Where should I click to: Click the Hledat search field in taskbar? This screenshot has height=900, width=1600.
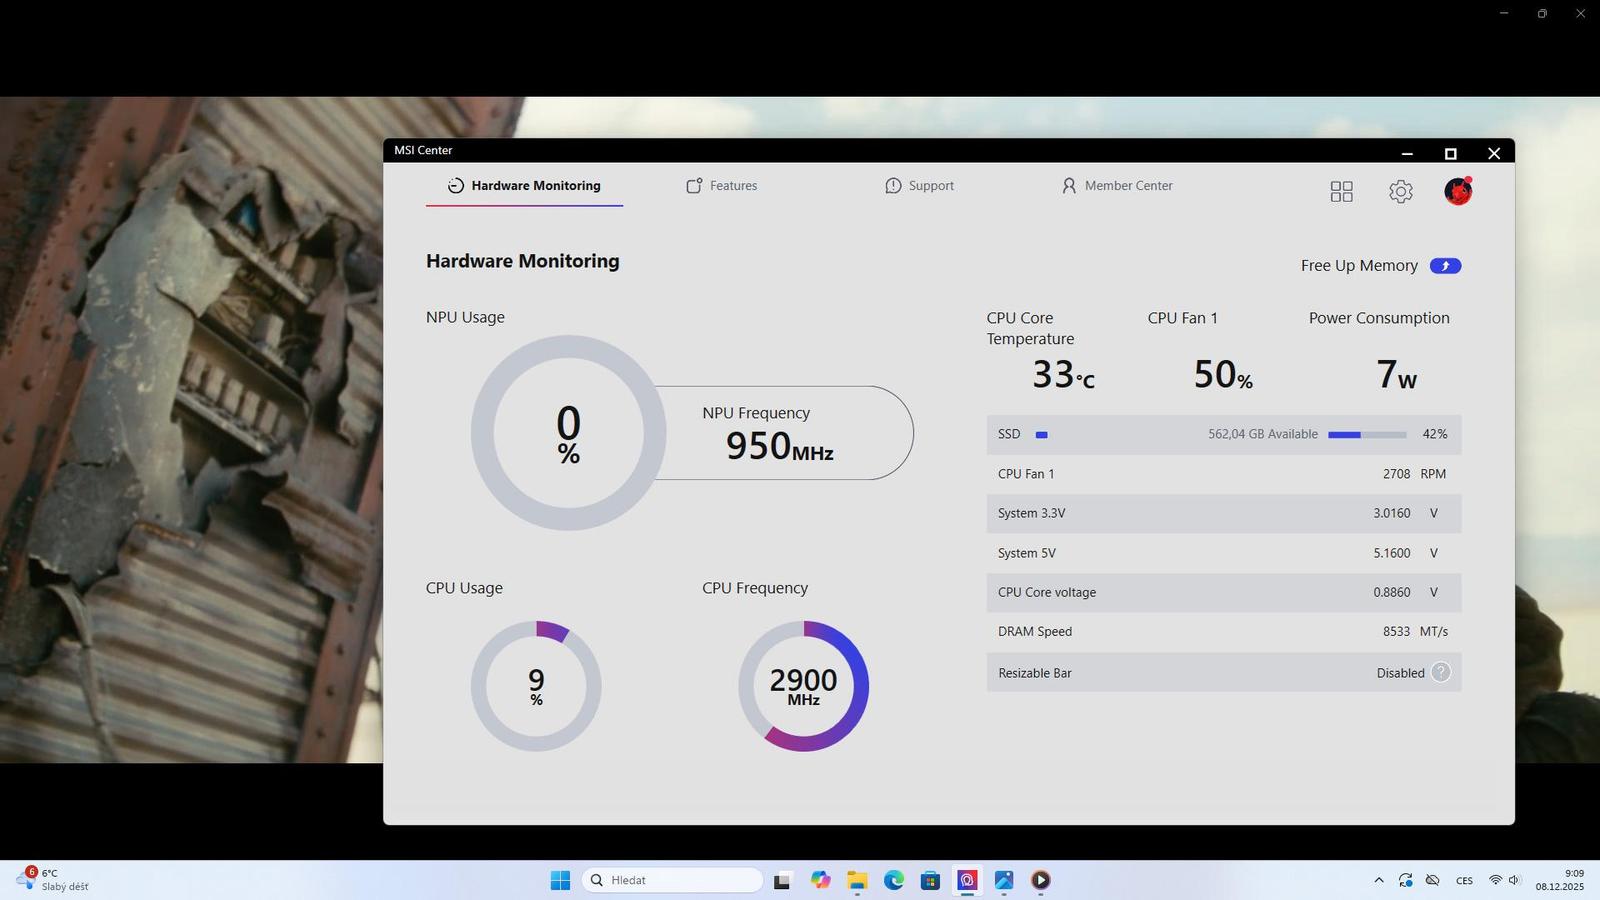670,880
